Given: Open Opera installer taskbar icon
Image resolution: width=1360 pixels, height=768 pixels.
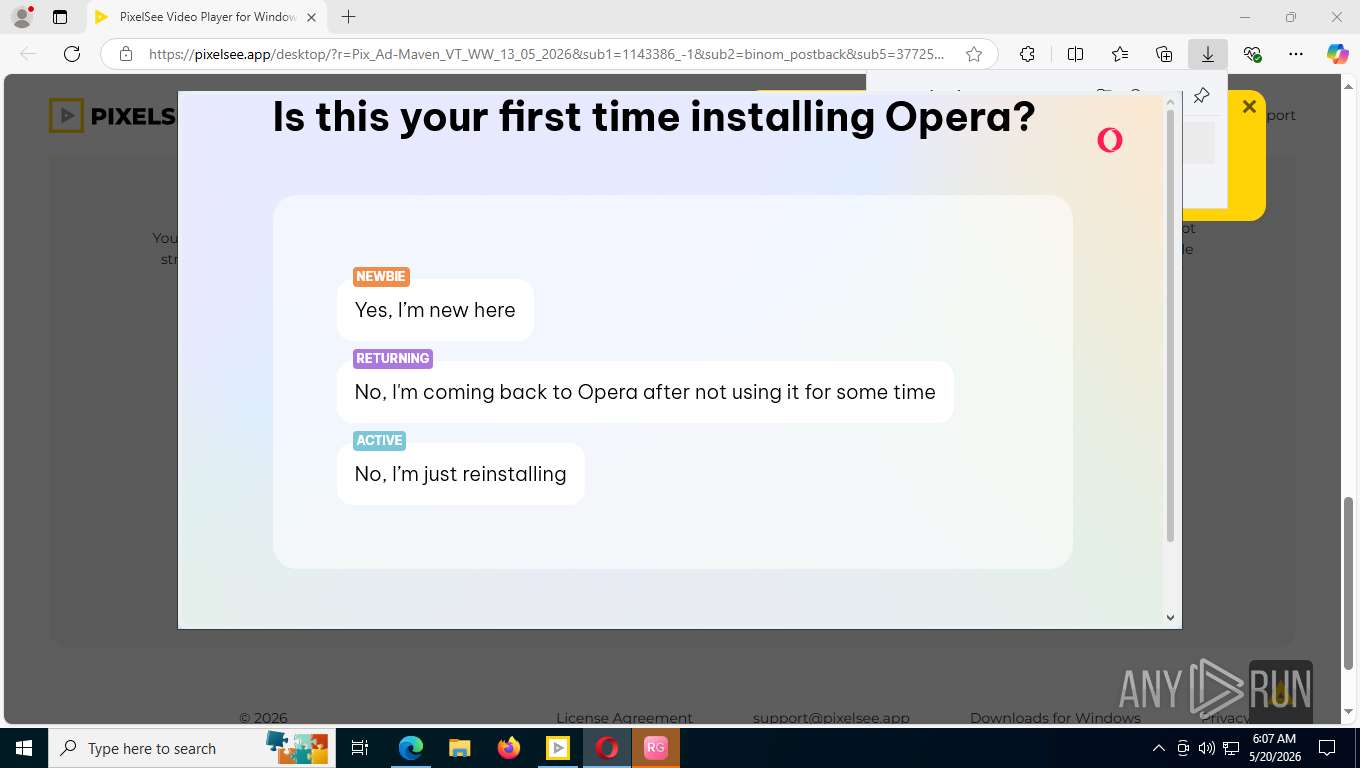Looking at the screenshot, I should click(607, 748).
